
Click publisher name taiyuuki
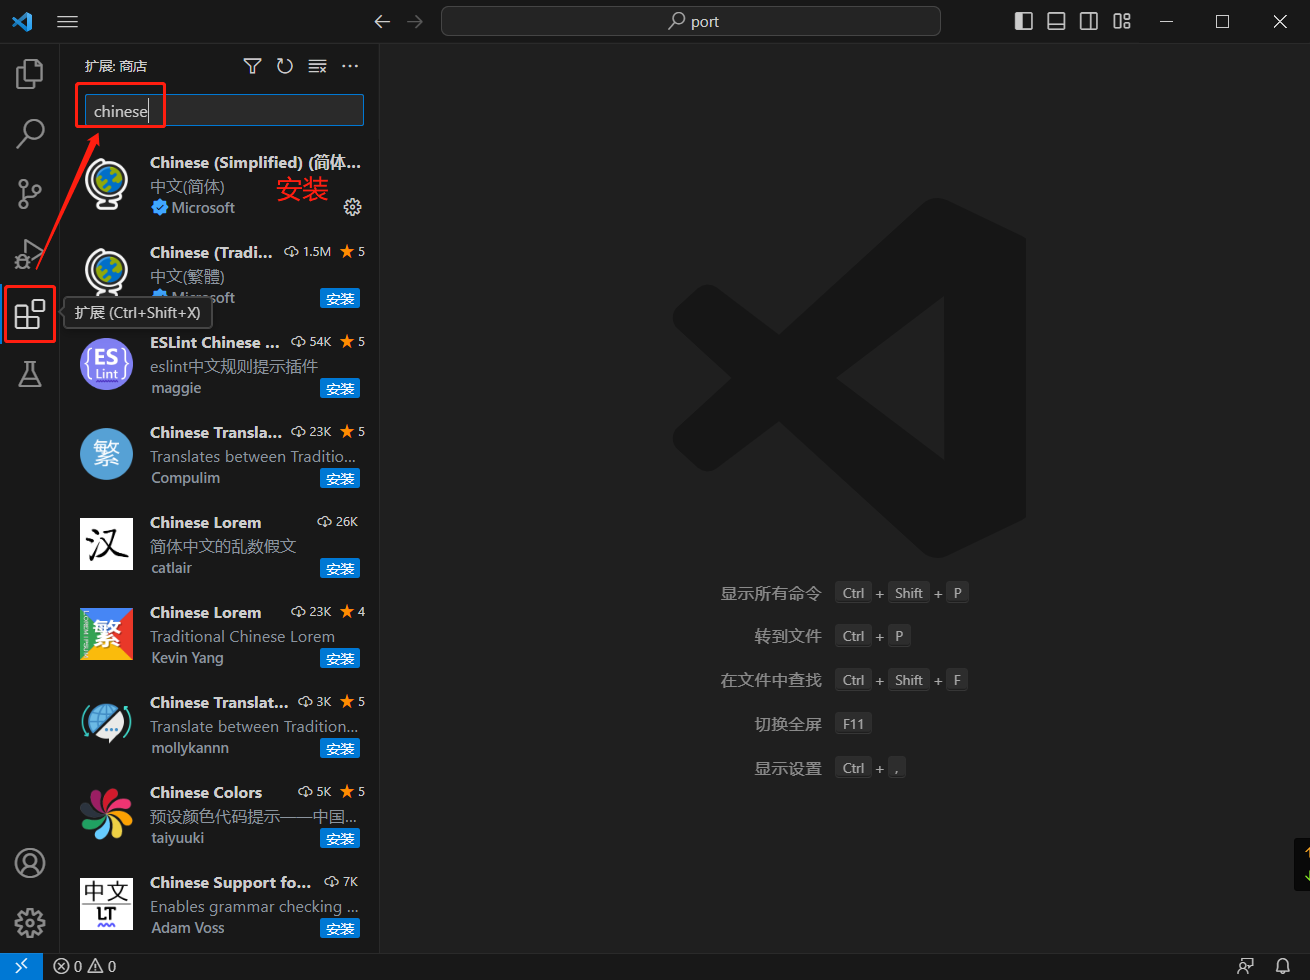(177, 838)
